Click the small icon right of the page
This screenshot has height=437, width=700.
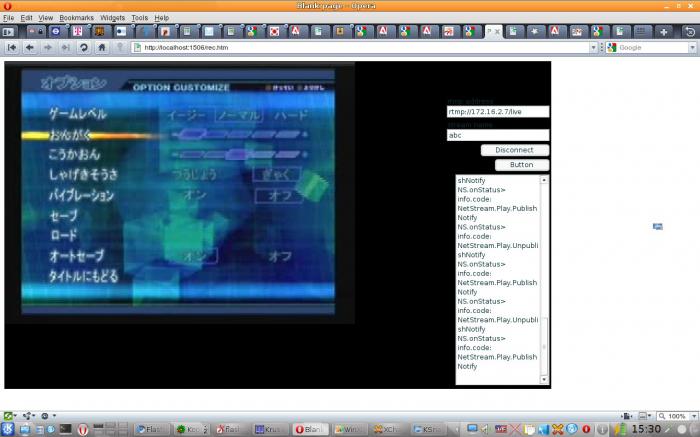pyautogui.click(x=658, y=227)
